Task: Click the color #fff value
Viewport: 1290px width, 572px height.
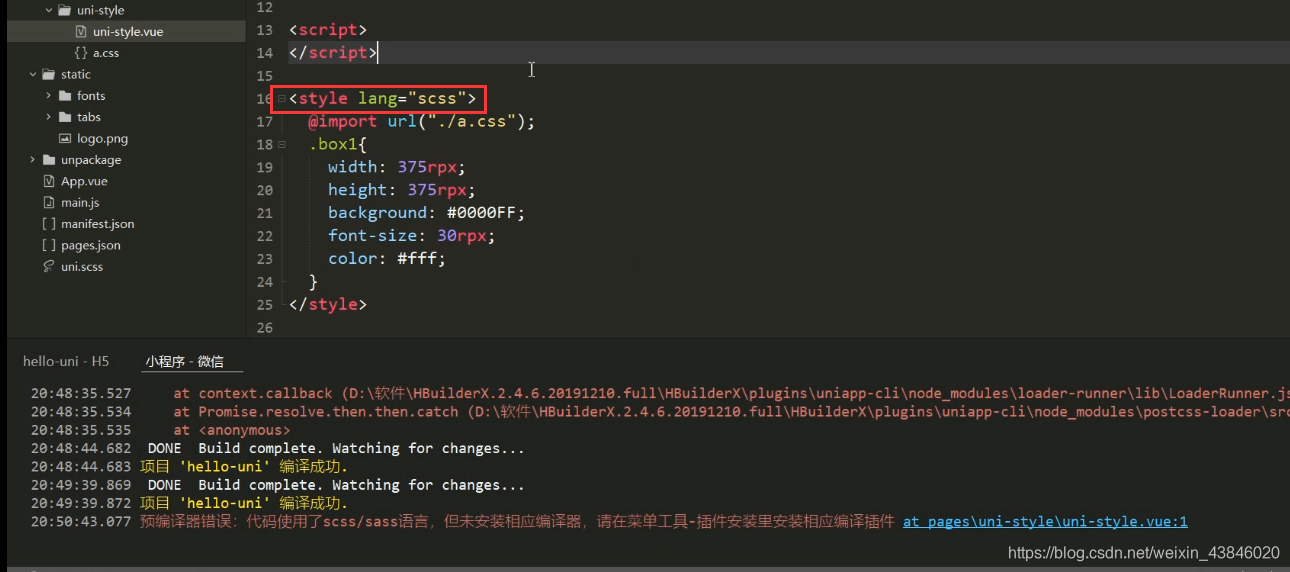Action: click(x=416, y=258)
